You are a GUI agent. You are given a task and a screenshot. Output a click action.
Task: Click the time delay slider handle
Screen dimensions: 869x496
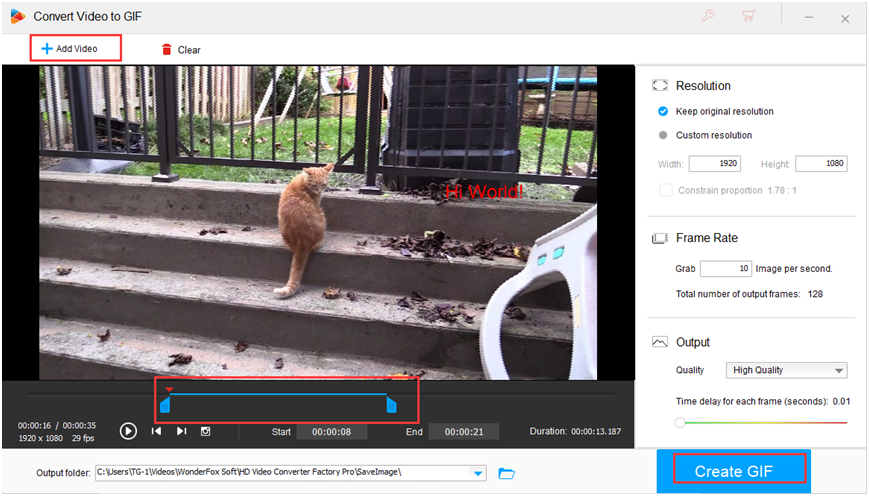680,422
